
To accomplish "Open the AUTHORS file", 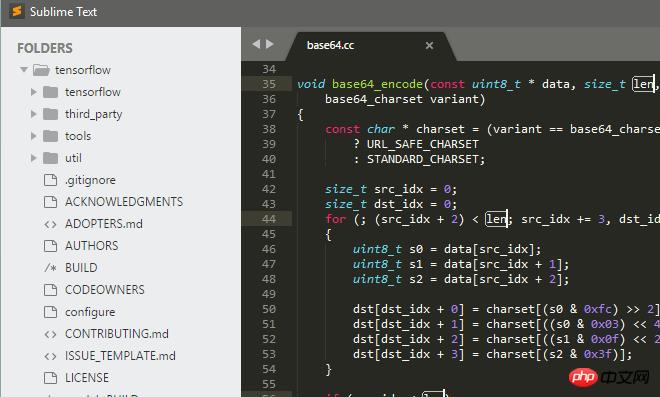I will 91,246.
